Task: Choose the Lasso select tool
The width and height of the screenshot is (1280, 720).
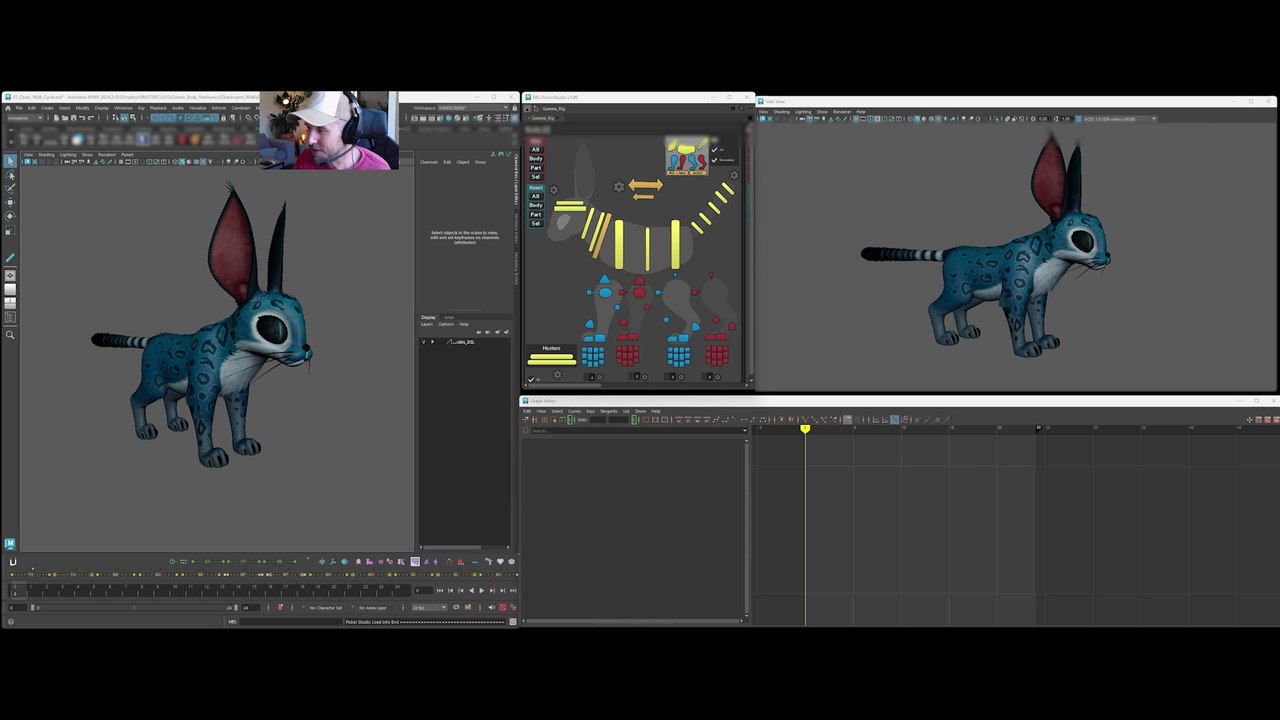Action: [10, 175]
